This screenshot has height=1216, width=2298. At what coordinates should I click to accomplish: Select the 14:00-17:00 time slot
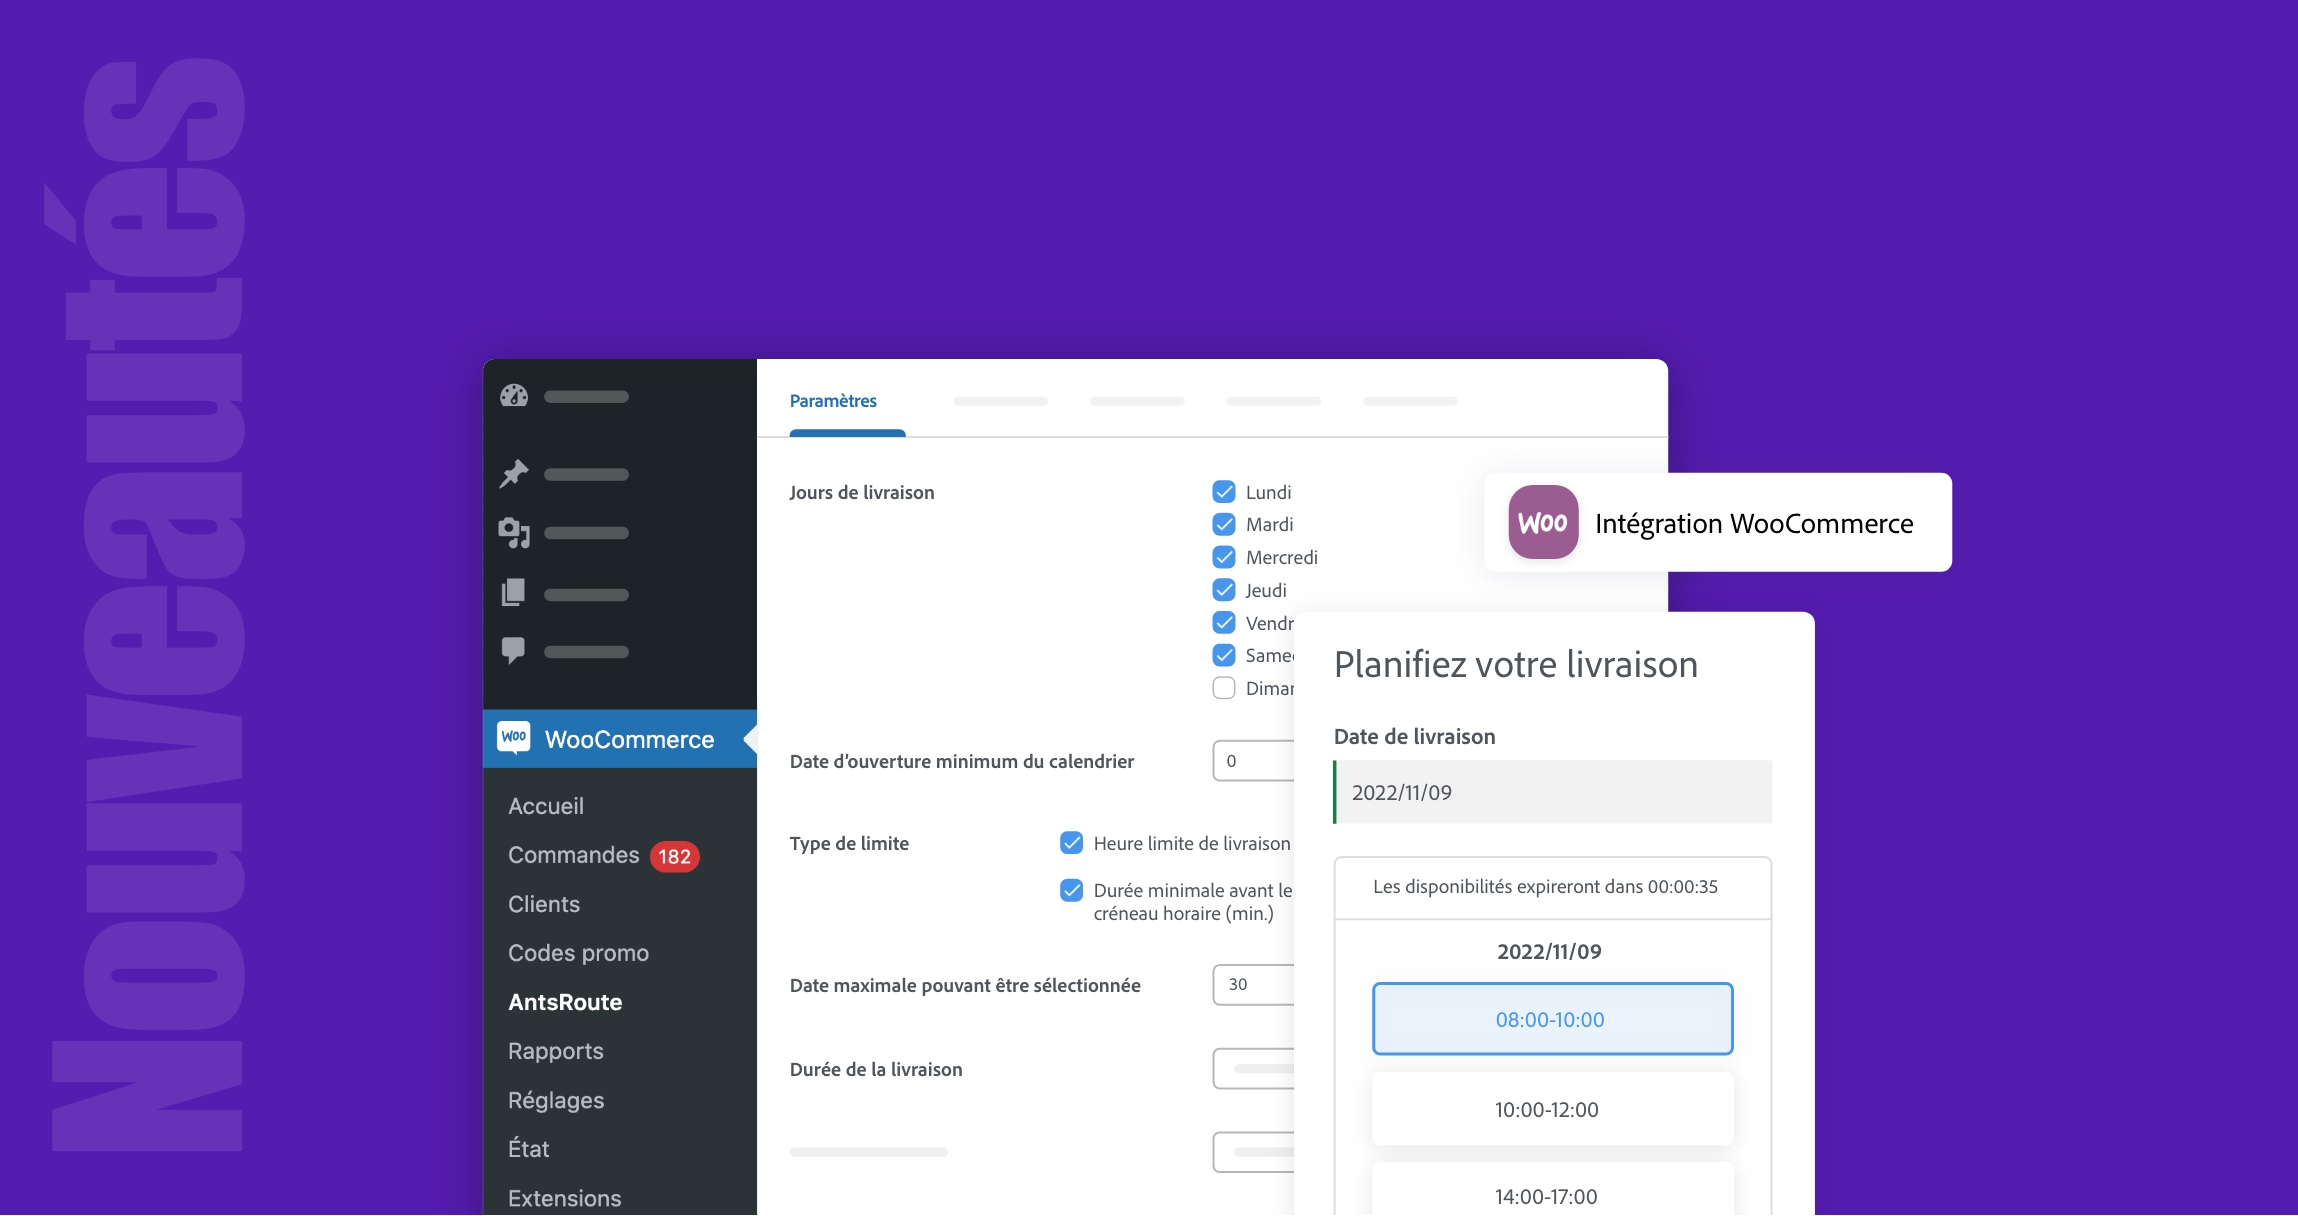point(1552,1190)
